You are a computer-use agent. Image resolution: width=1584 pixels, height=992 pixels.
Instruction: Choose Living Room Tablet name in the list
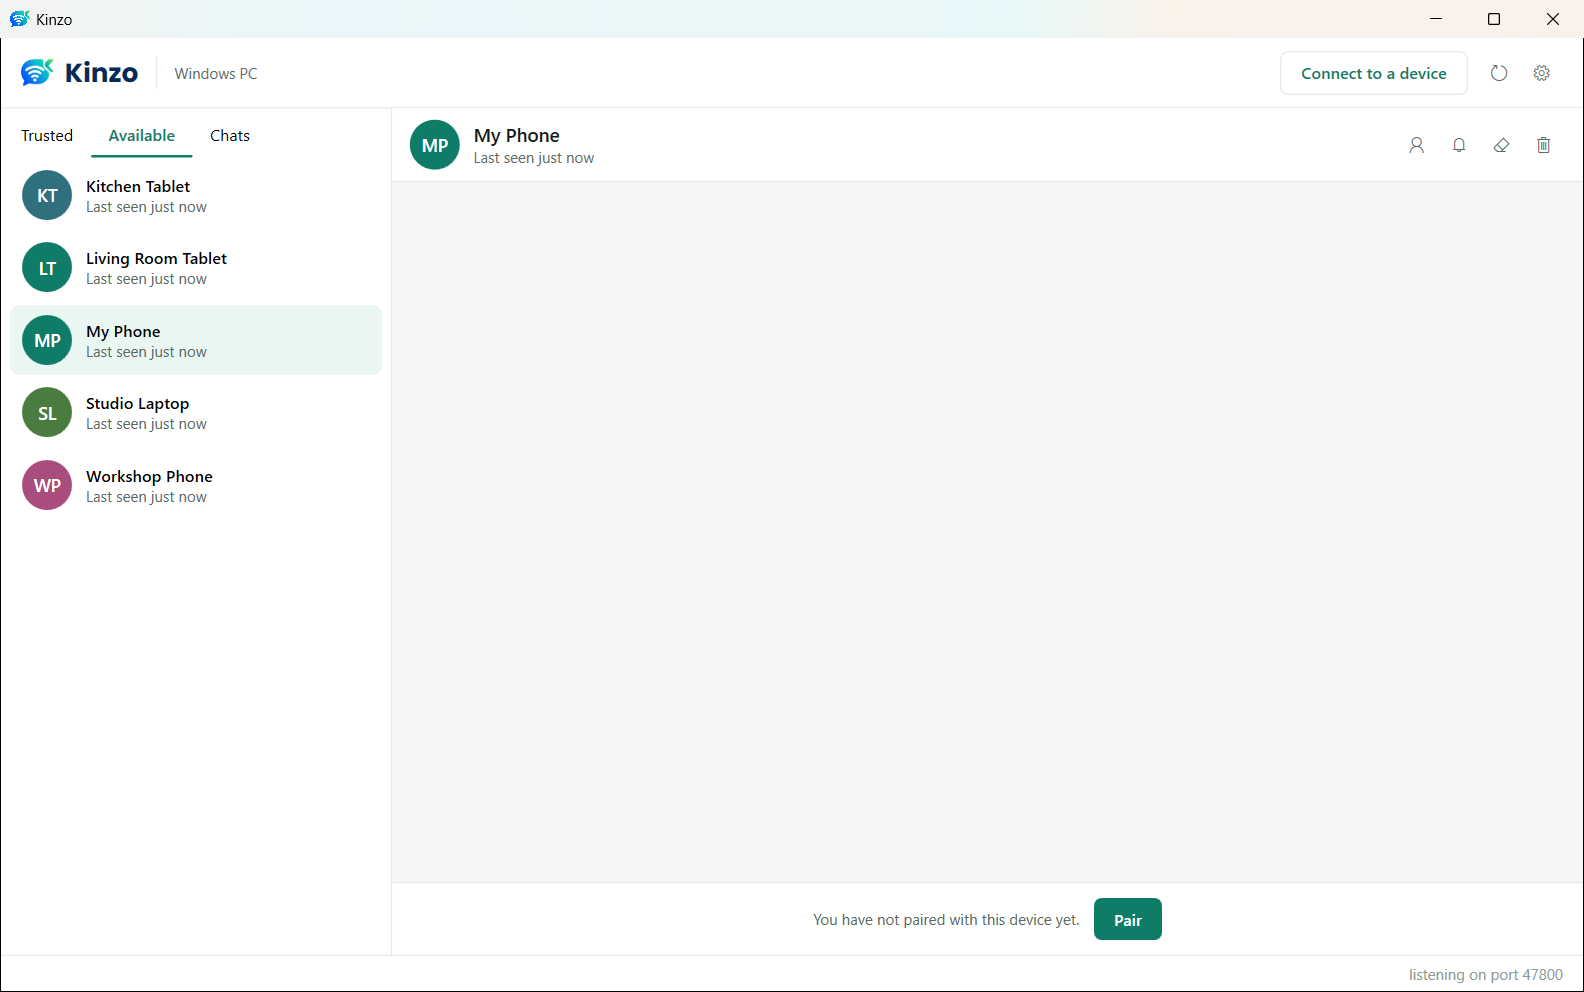pos(156,259)
